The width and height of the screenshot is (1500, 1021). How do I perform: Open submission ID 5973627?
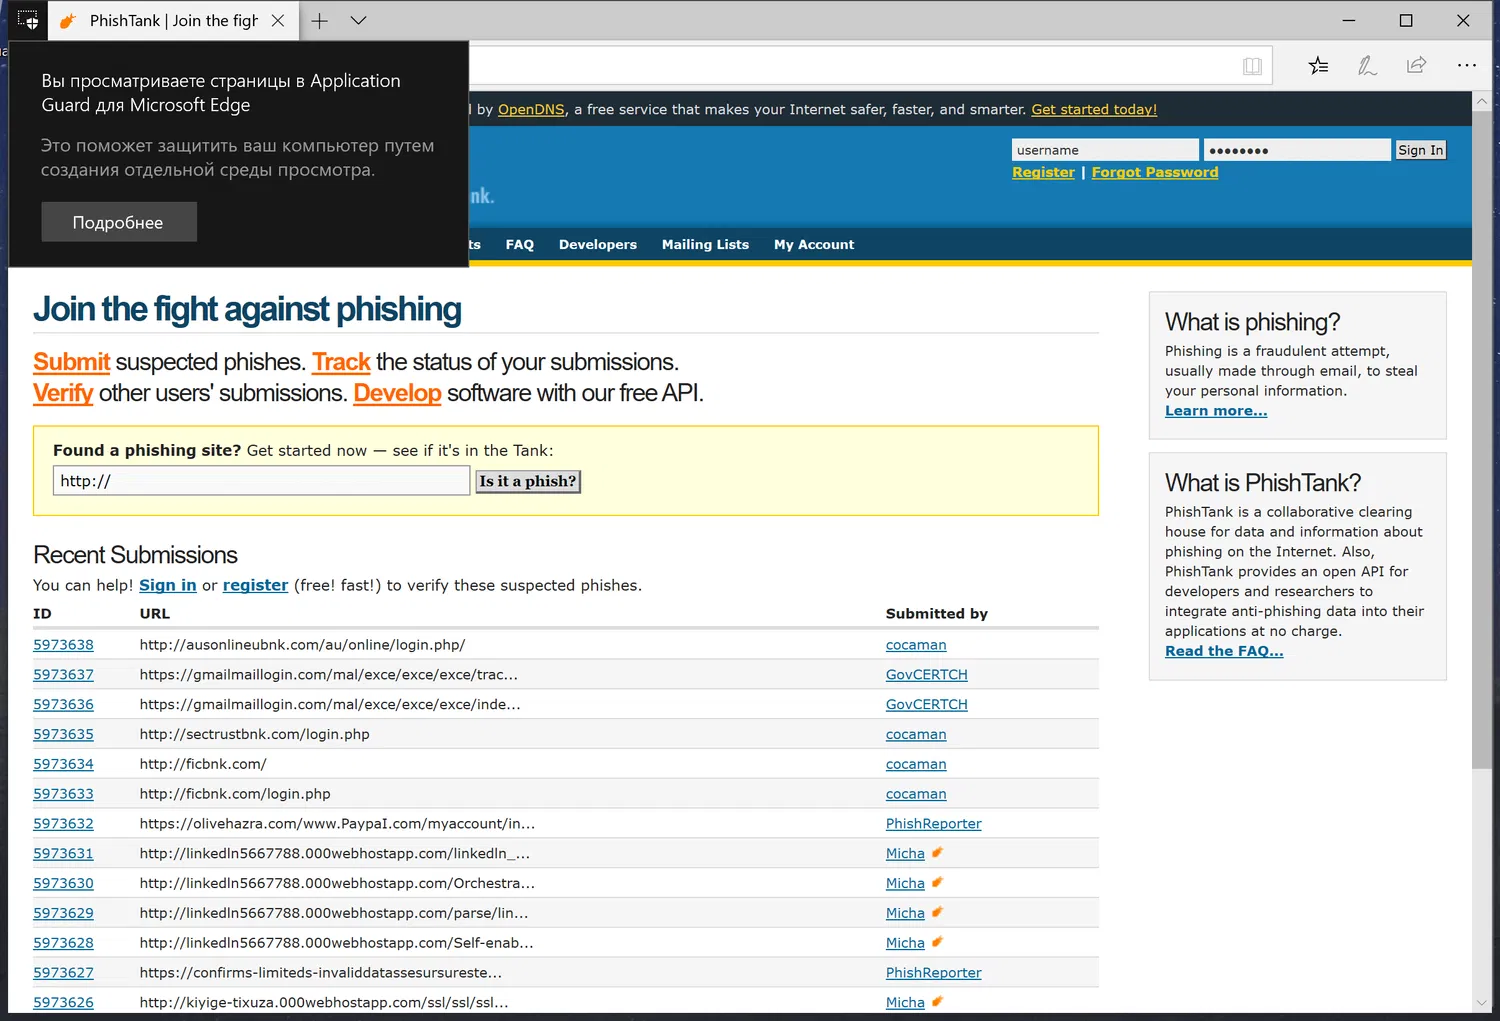63,973
